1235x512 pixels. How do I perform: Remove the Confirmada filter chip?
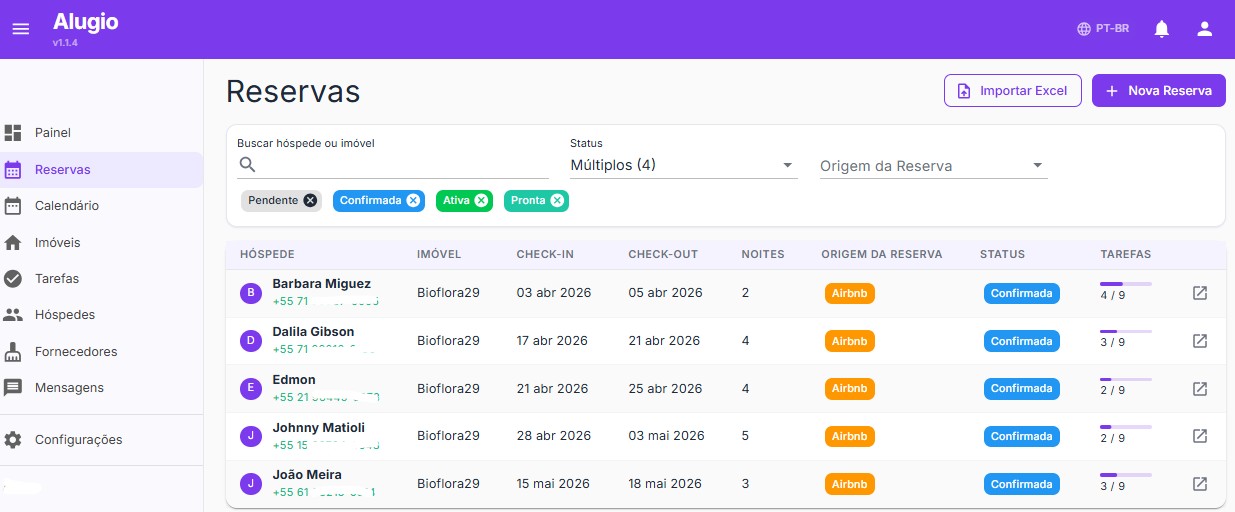point(413,200)
